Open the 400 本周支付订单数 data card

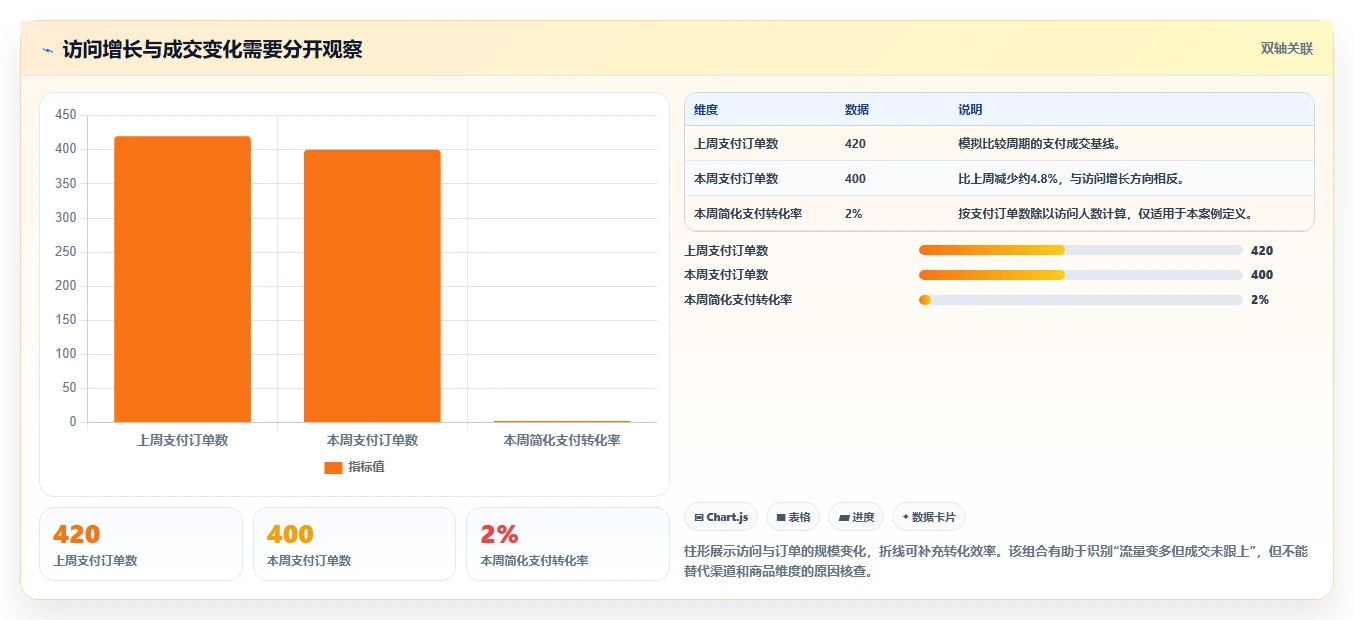click(354, 544)
